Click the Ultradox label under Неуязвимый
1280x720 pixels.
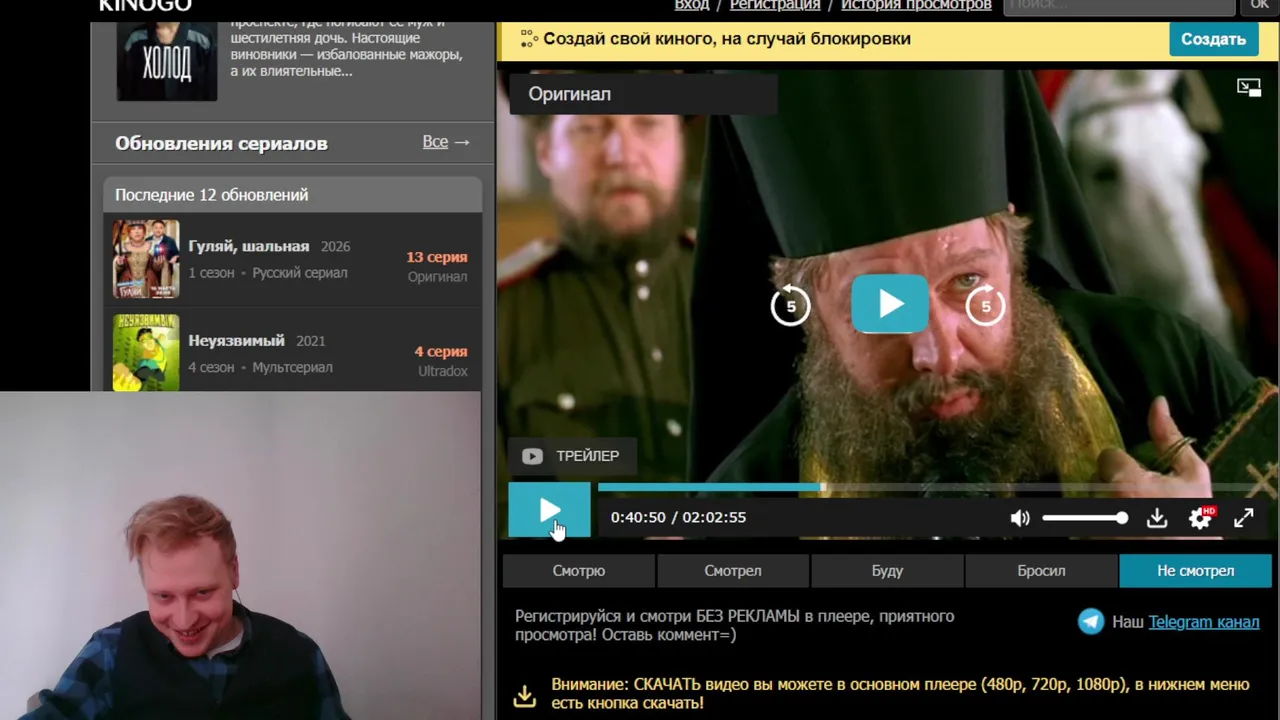point(443,371)
